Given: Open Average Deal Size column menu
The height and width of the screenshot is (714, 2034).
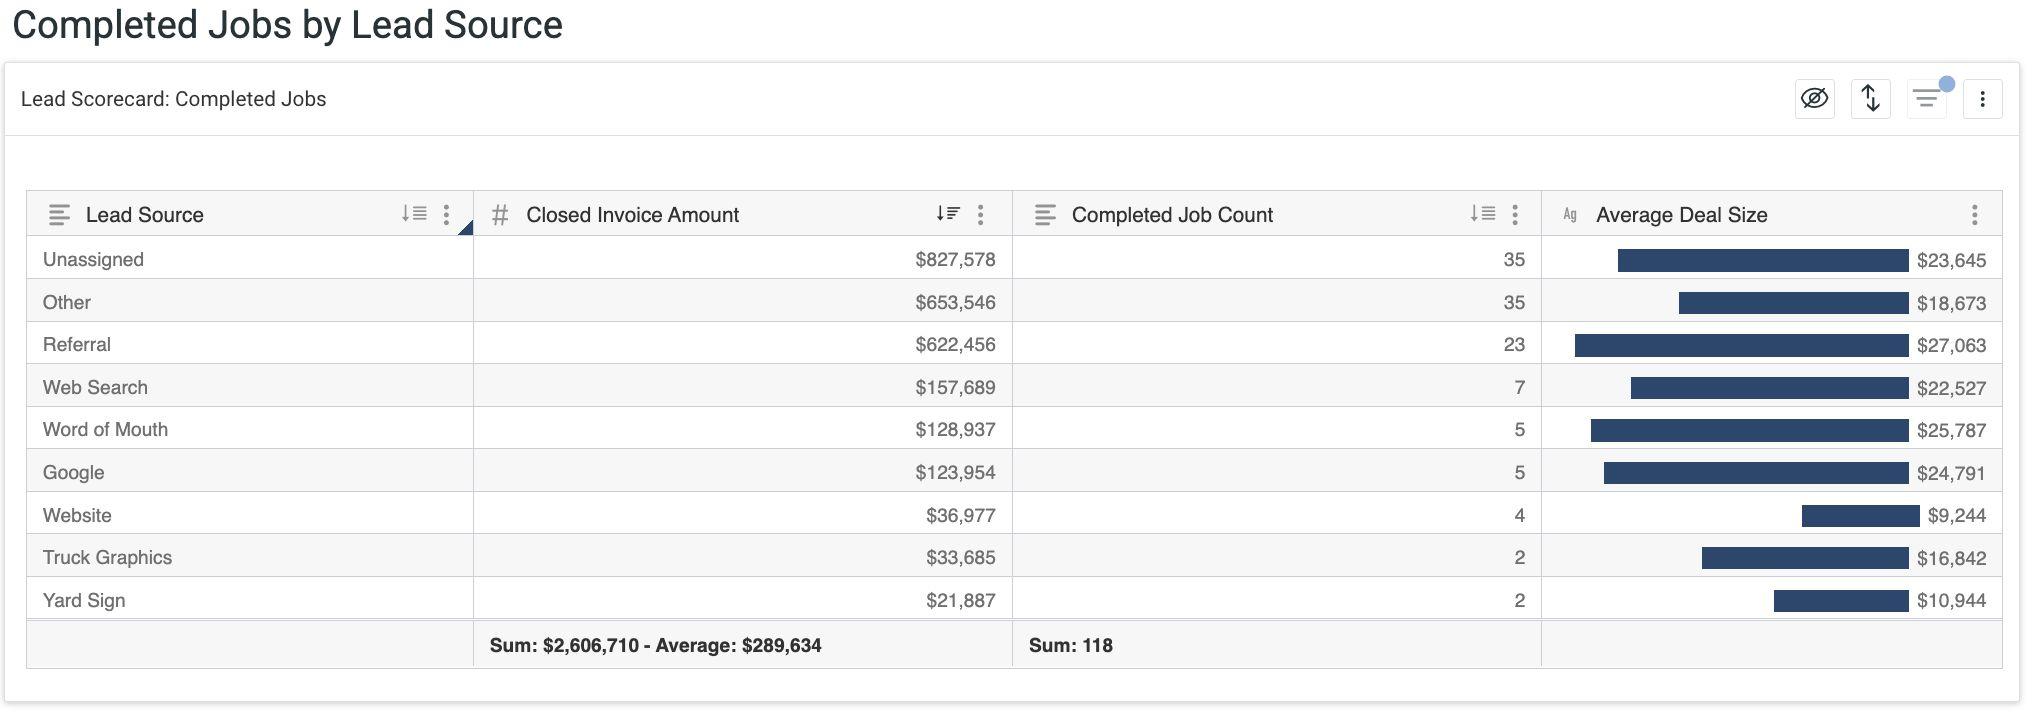Looking at the screenshot, I should (x=1974, y=214).
